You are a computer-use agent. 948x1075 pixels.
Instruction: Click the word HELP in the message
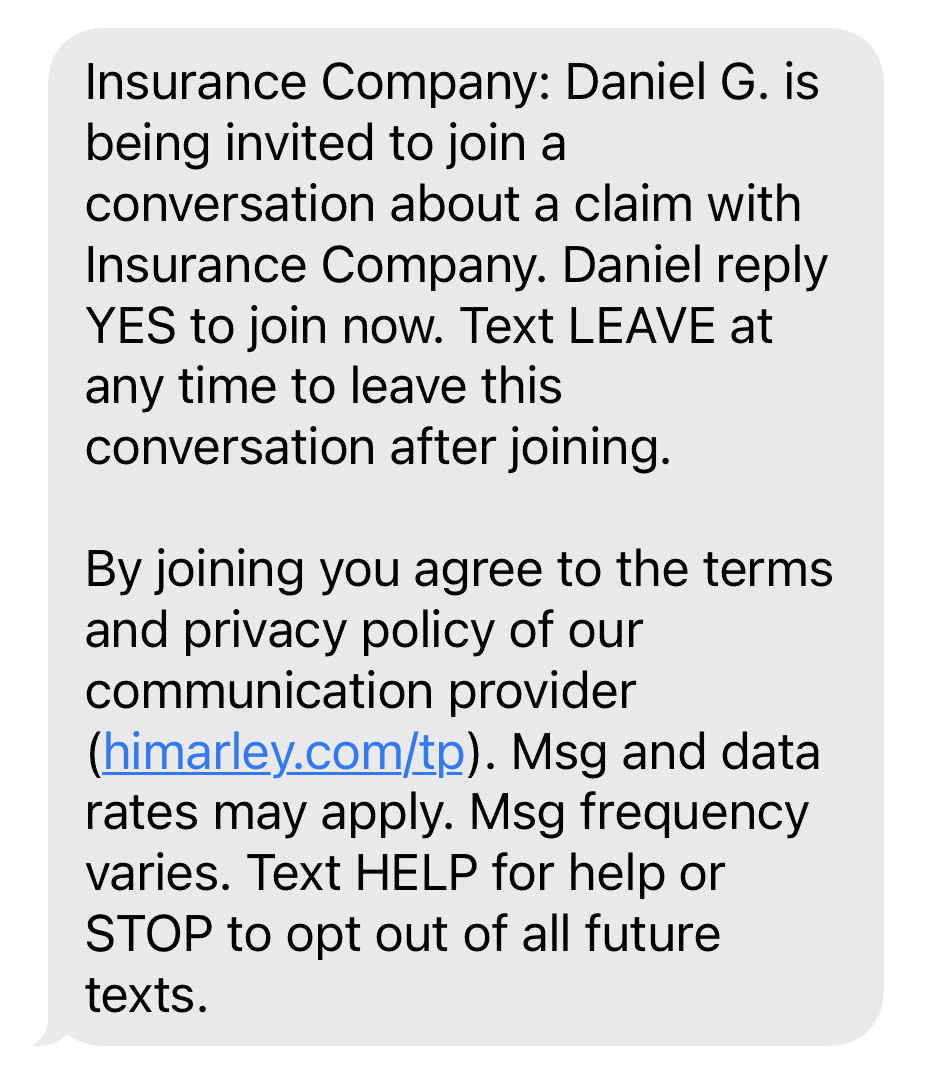click(x=417, y=875)
